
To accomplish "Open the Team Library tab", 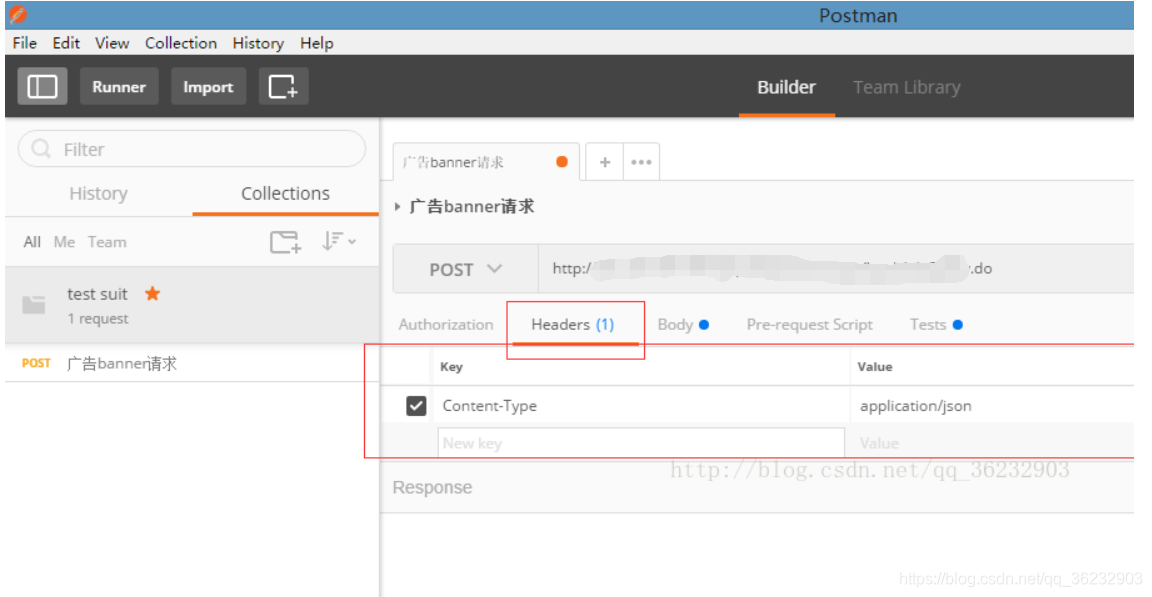I will point(907,87).
